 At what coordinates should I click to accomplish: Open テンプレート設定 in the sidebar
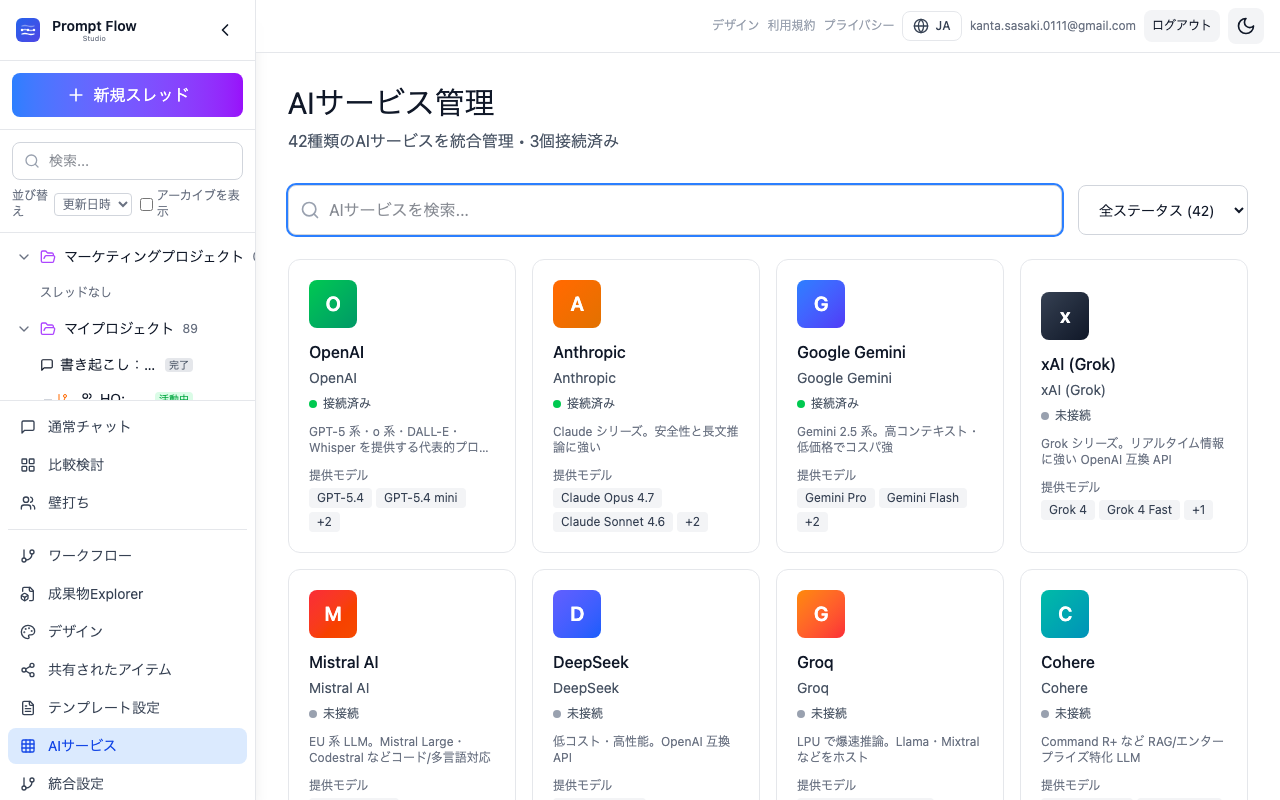coord(127,708)
